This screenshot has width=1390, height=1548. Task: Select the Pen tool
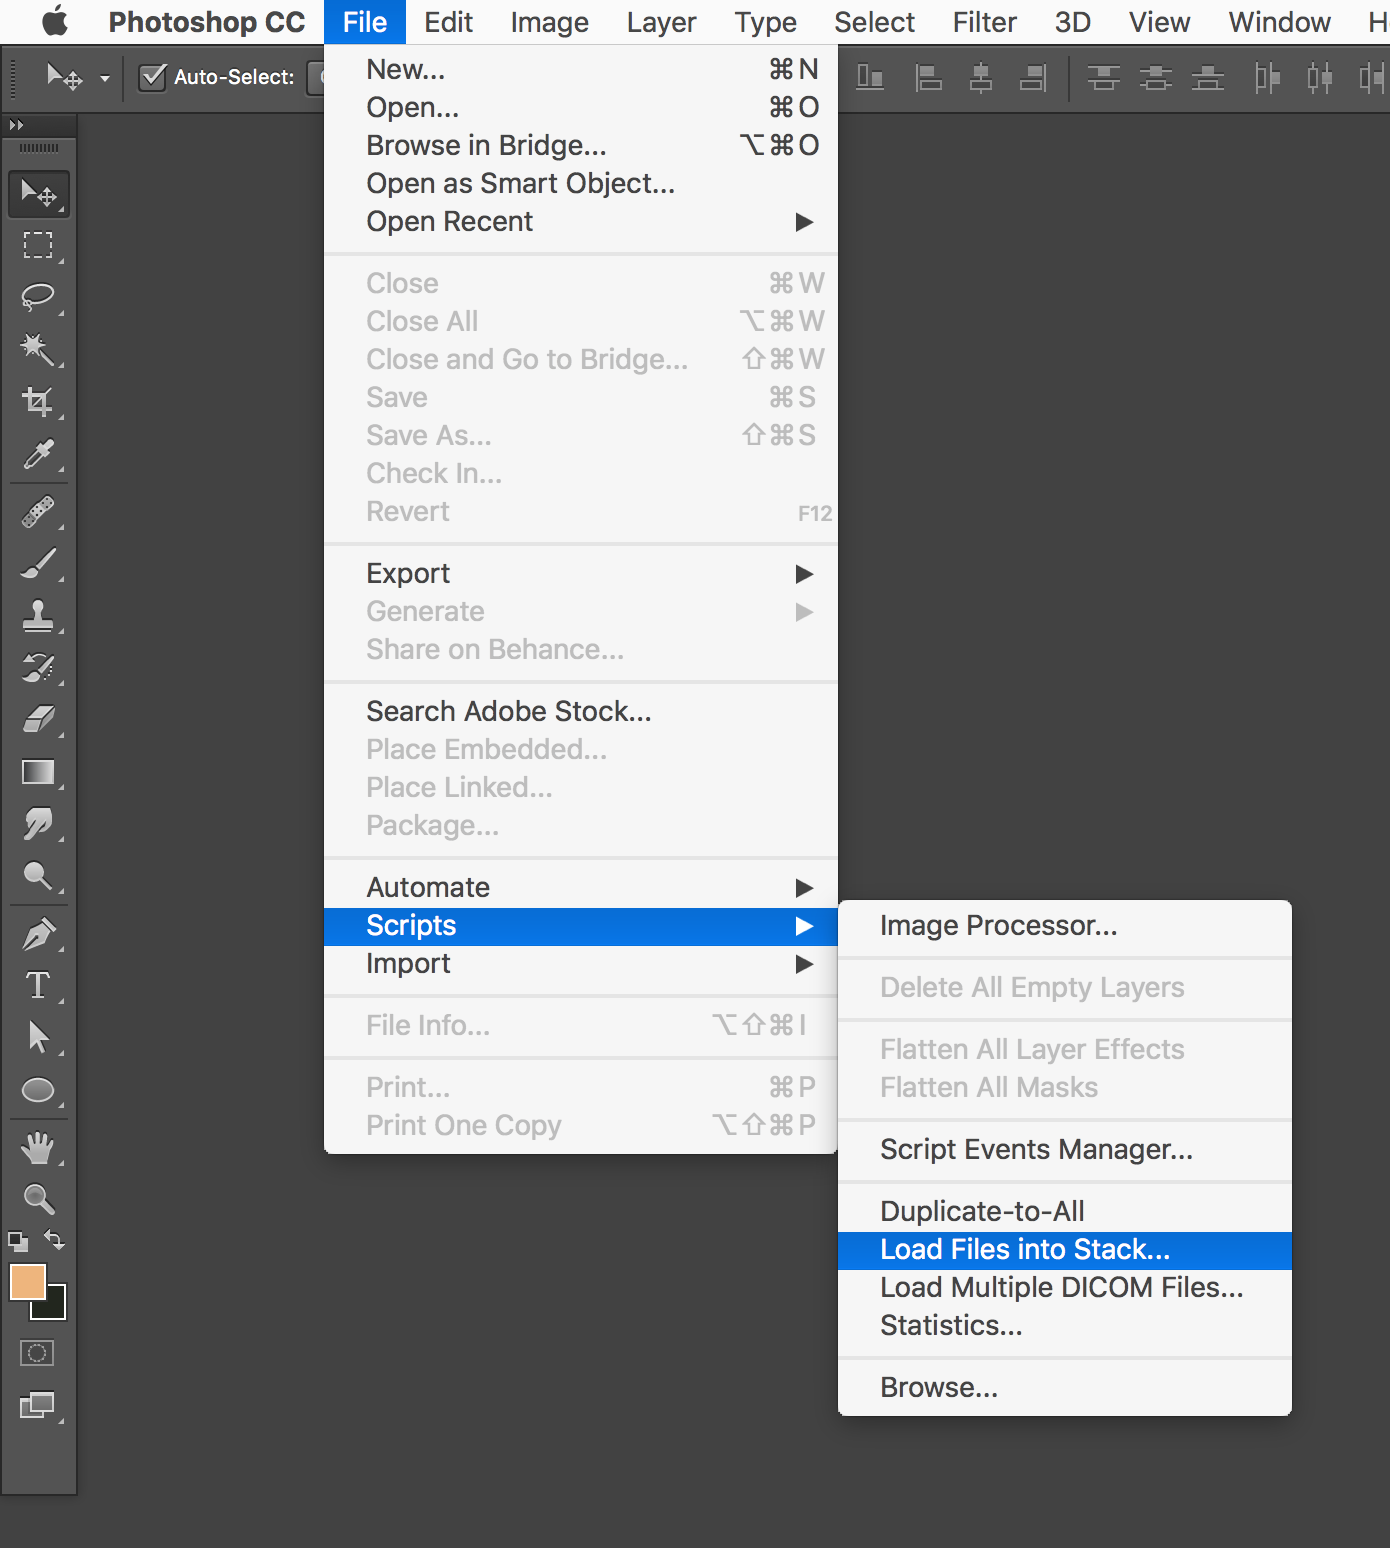click(38, 935)
